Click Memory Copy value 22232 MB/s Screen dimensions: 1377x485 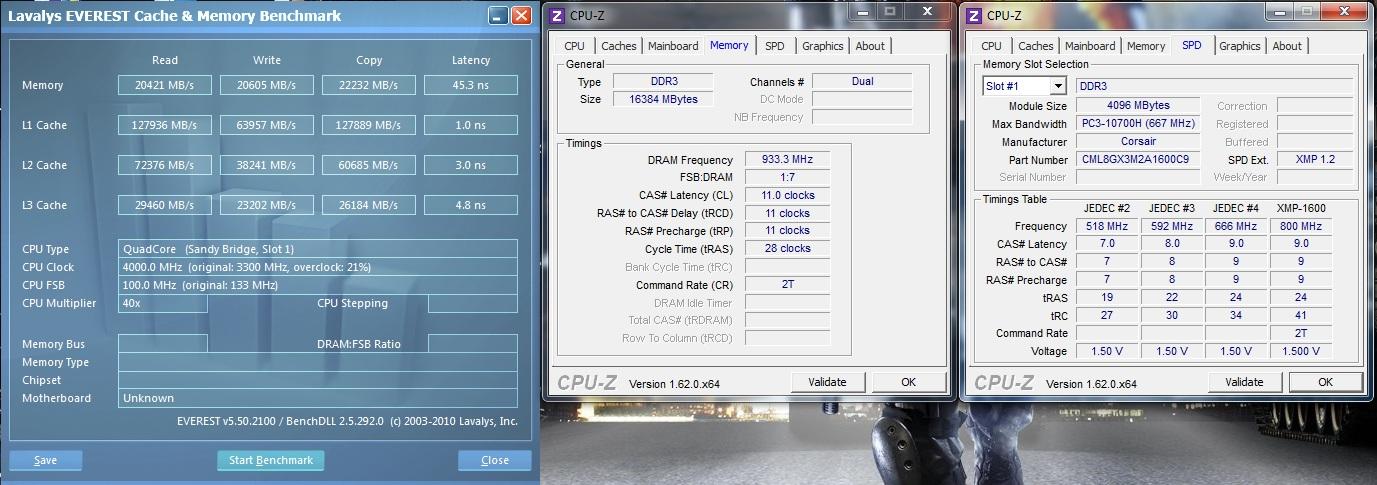click(369, 85)
